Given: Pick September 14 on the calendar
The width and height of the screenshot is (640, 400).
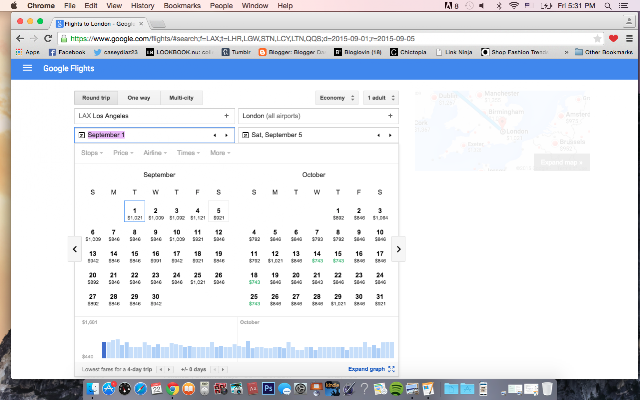Looking at the screenshot, I should coord(114,257).
